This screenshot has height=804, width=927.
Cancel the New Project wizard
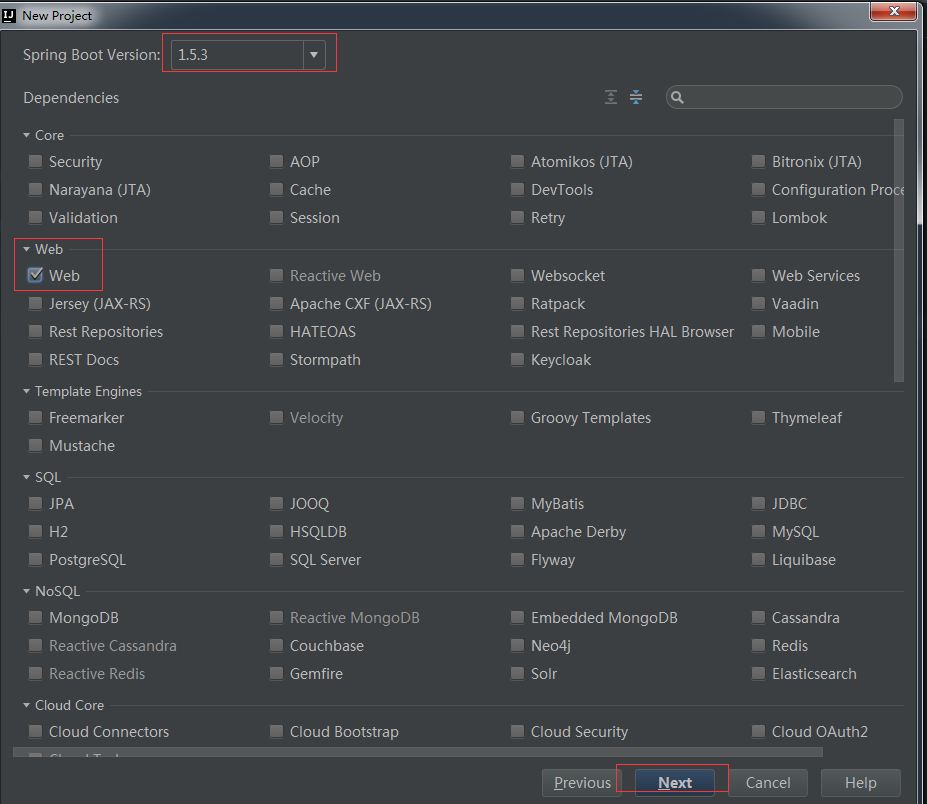767,783
